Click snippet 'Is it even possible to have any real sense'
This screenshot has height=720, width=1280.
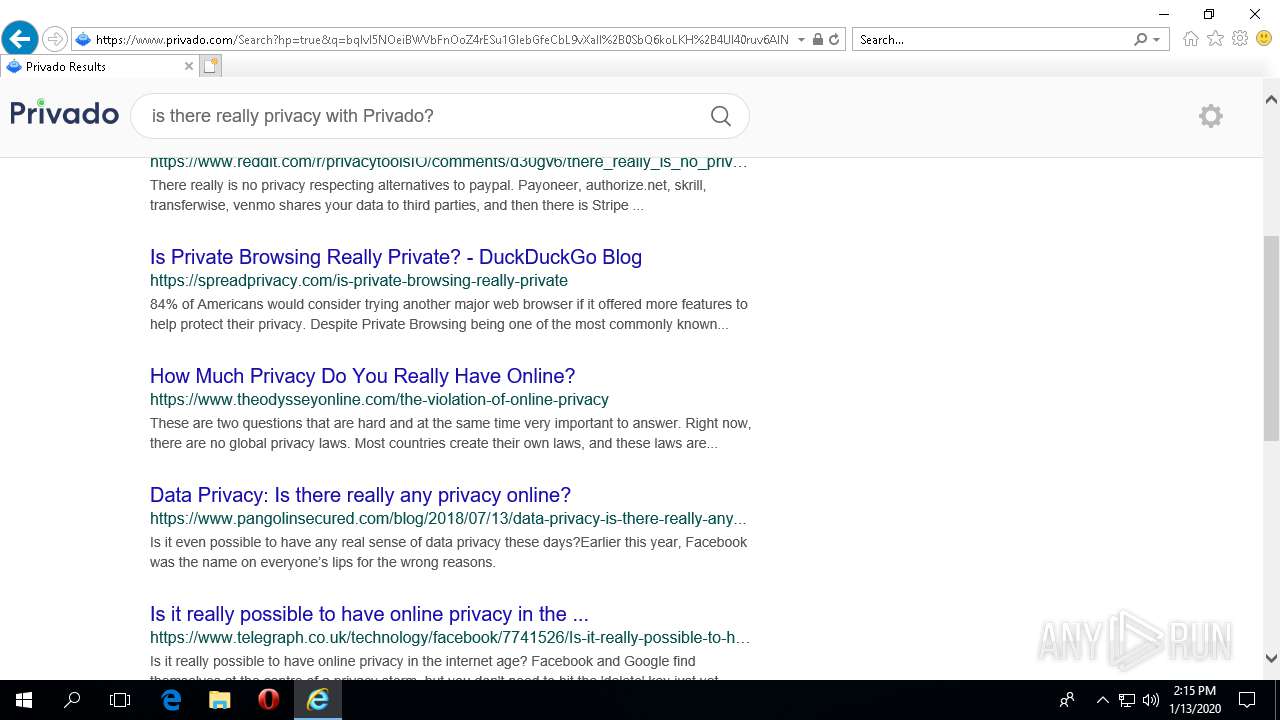point(449,552)
